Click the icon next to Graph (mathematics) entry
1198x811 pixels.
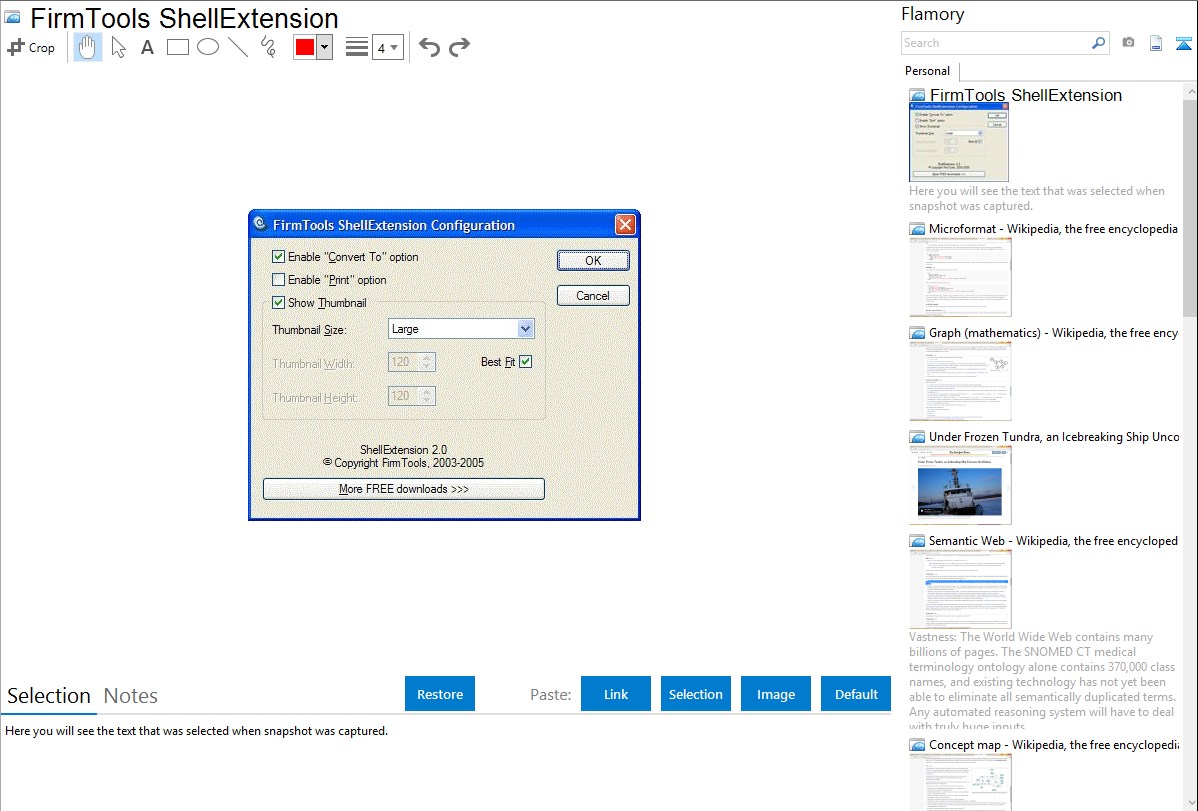point(917,333)
